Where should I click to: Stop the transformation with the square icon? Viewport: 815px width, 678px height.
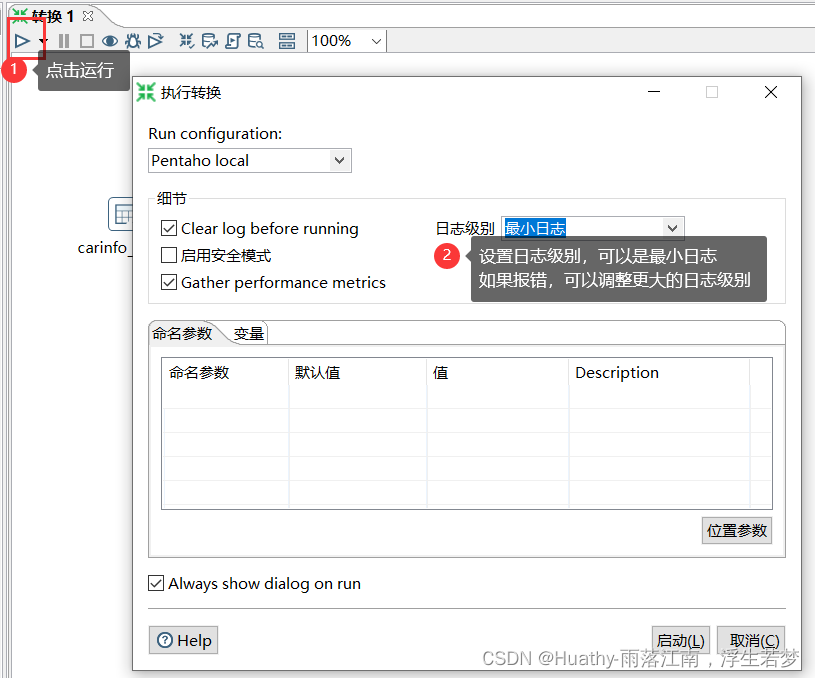[87, 41]
